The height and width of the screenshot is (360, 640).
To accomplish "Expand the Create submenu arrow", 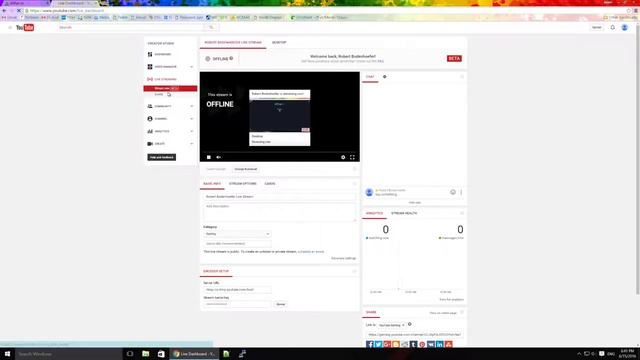I will [x=191, y=144].
